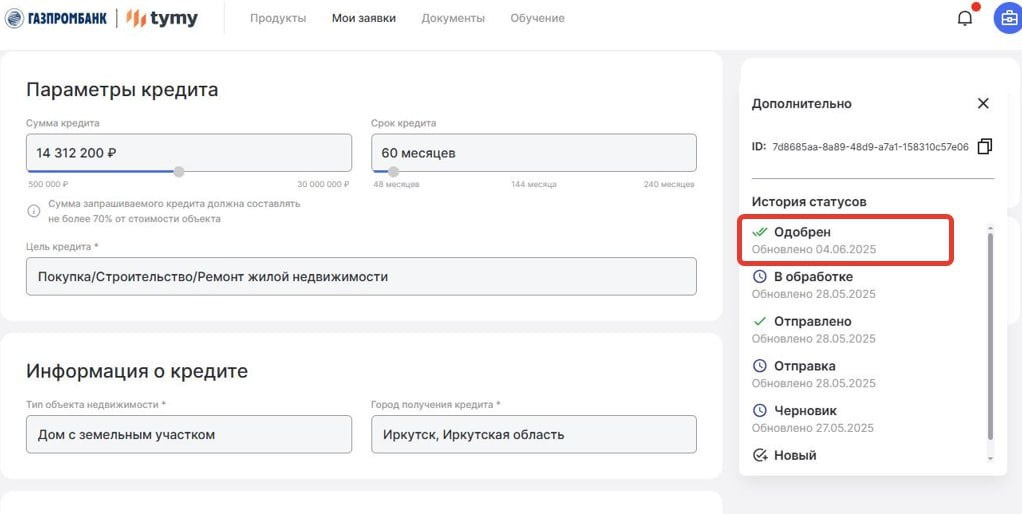Select the Отправка status text
The image size is (1022, 514).
click(x=804, y=365)
